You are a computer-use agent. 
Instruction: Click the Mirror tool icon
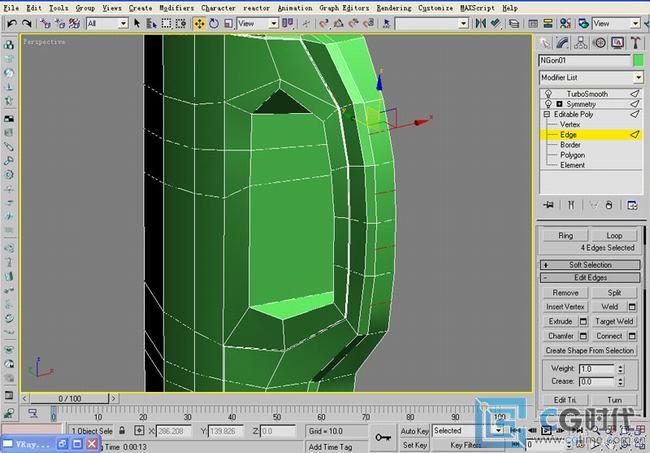pyautogui.click(x=480, y=24)
